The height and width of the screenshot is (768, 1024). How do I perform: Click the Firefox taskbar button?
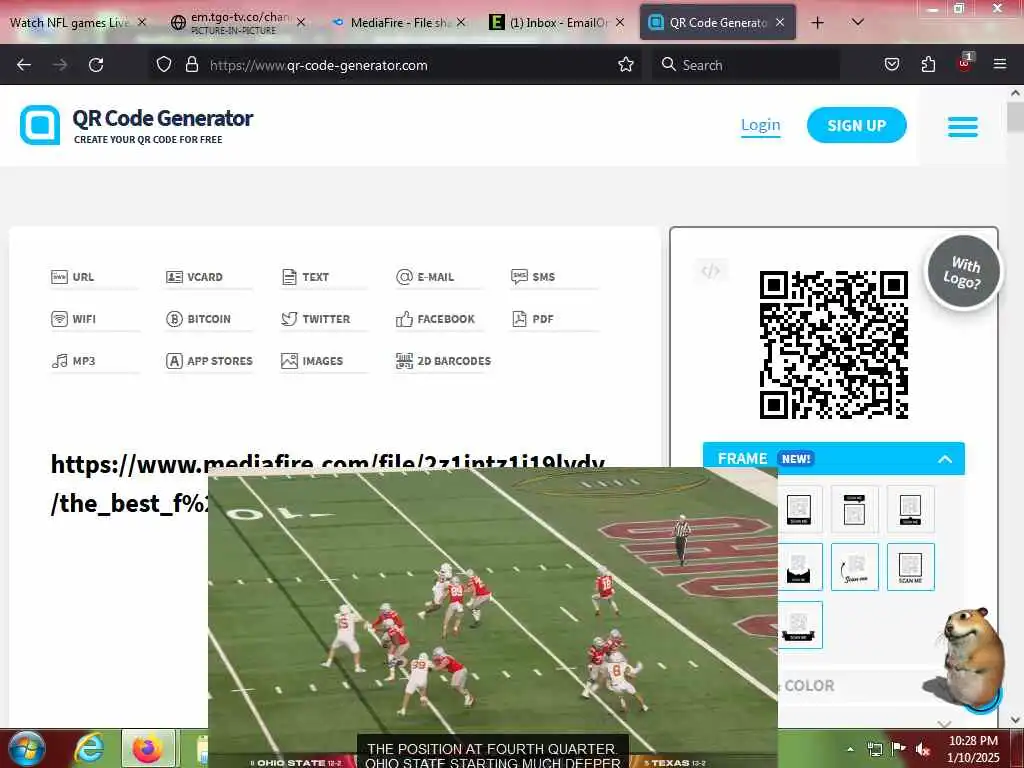(x=148, y=748)
